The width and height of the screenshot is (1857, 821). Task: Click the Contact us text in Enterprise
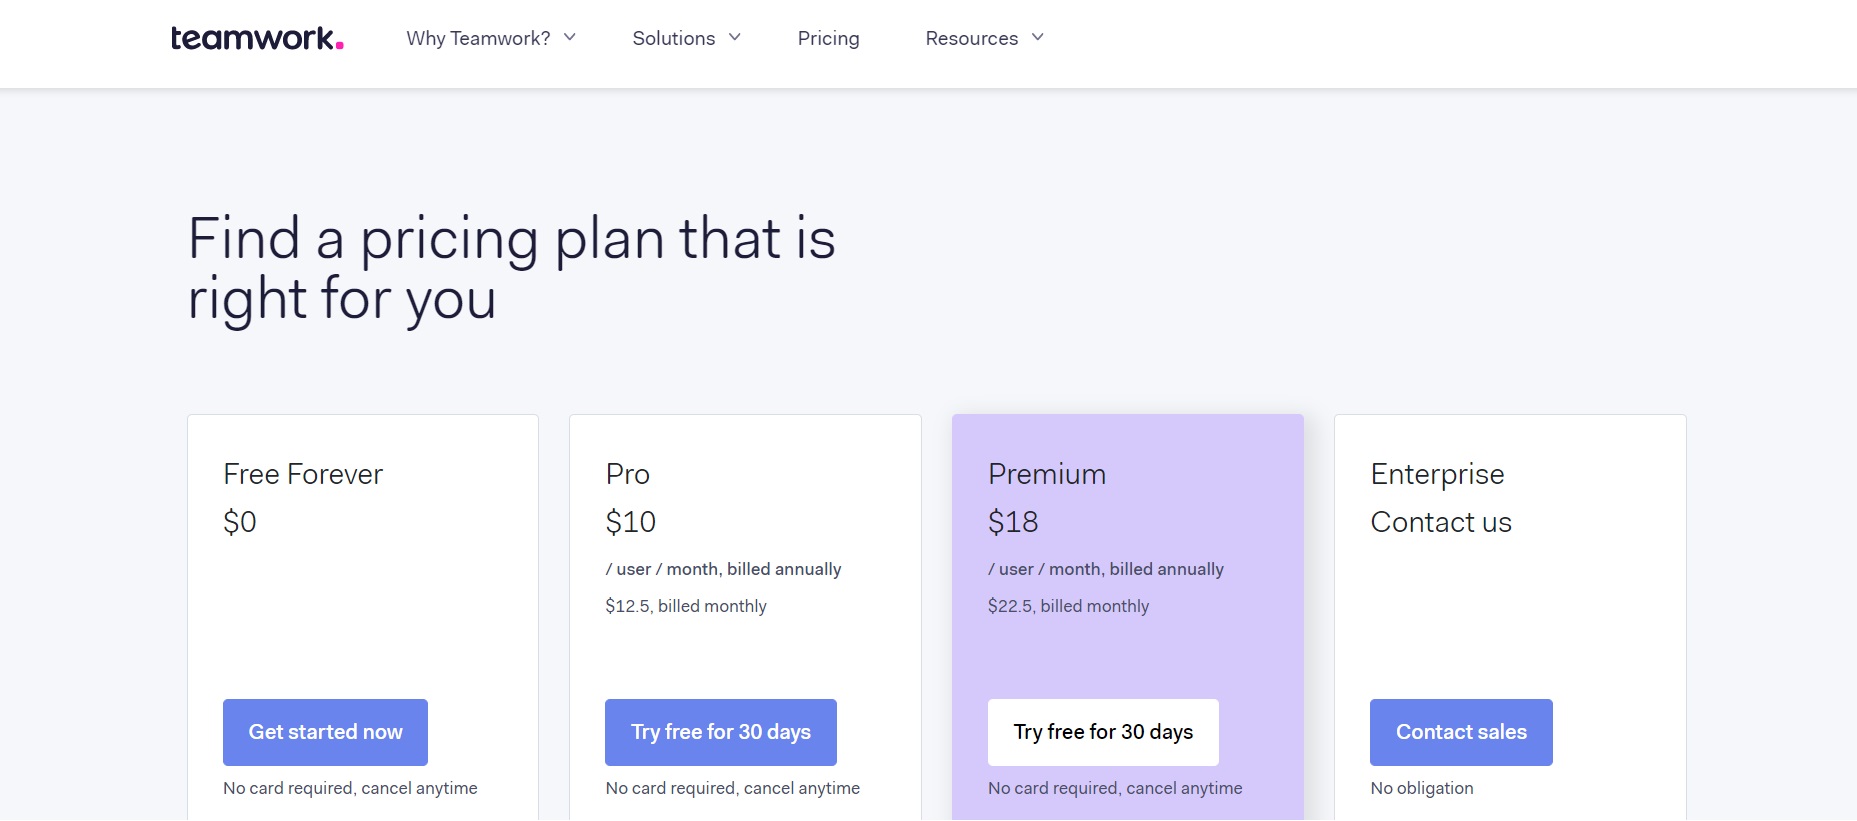coord(1441,522)
